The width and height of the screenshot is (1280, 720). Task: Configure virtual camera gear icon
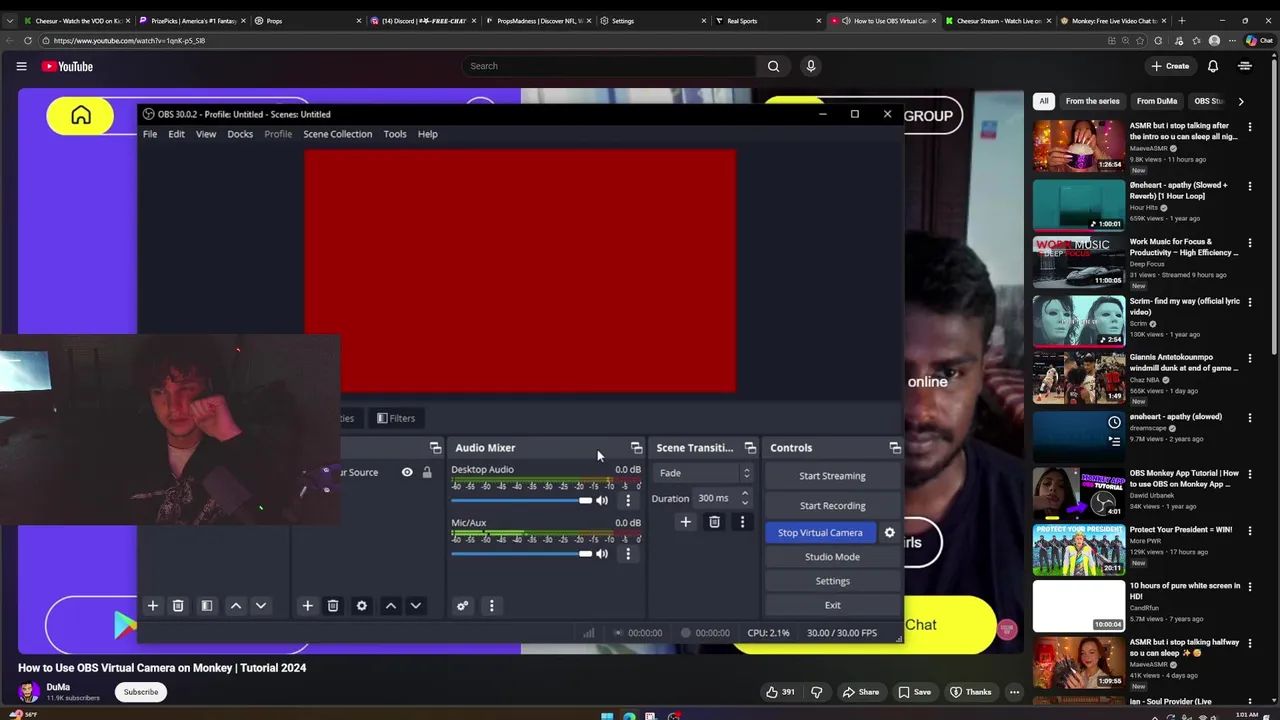[x=890, y=533]
